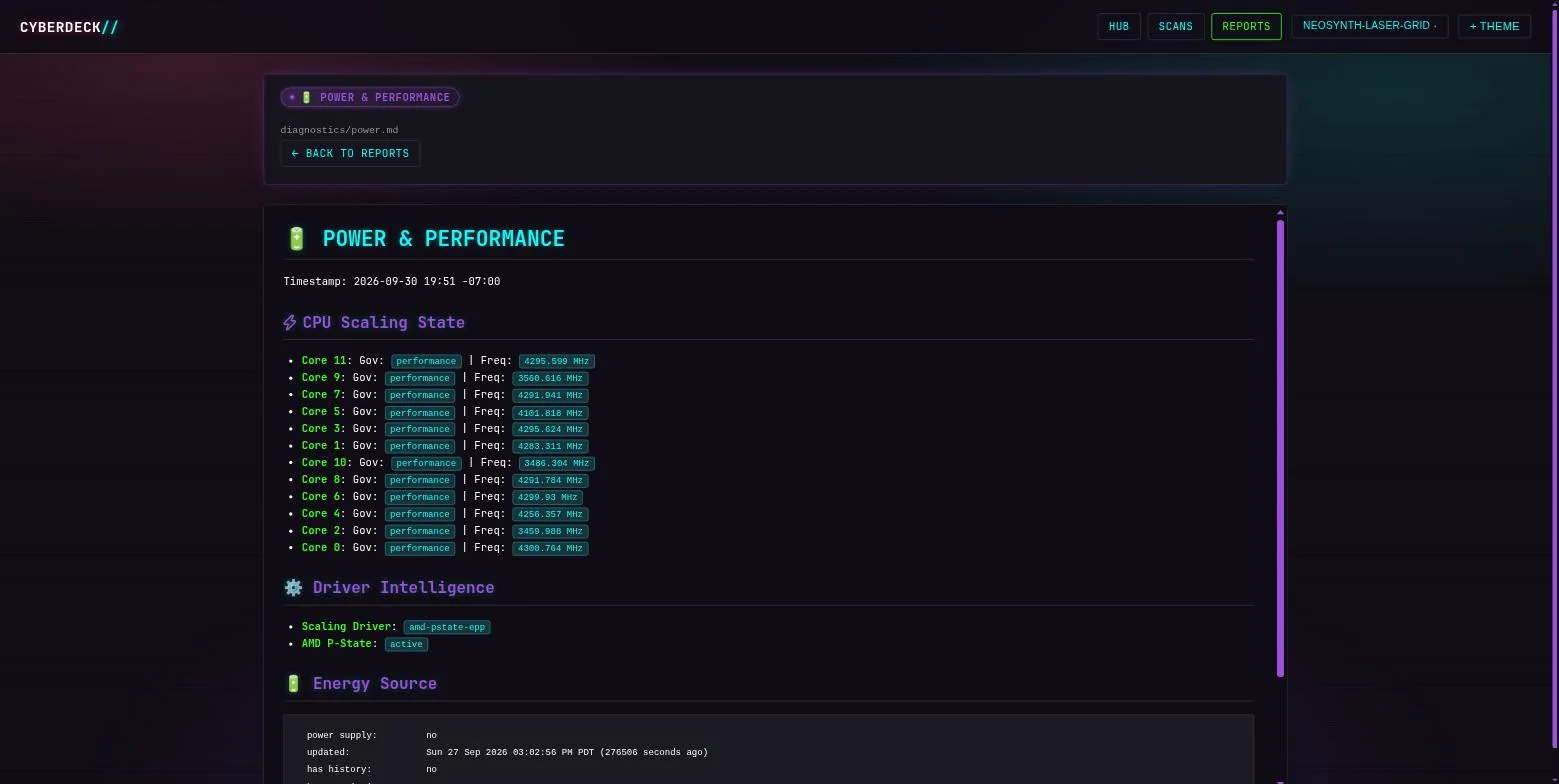Click the POWER & PERFORMANCE main title text
Viewport: 1559px width, 784px height.
443,238
